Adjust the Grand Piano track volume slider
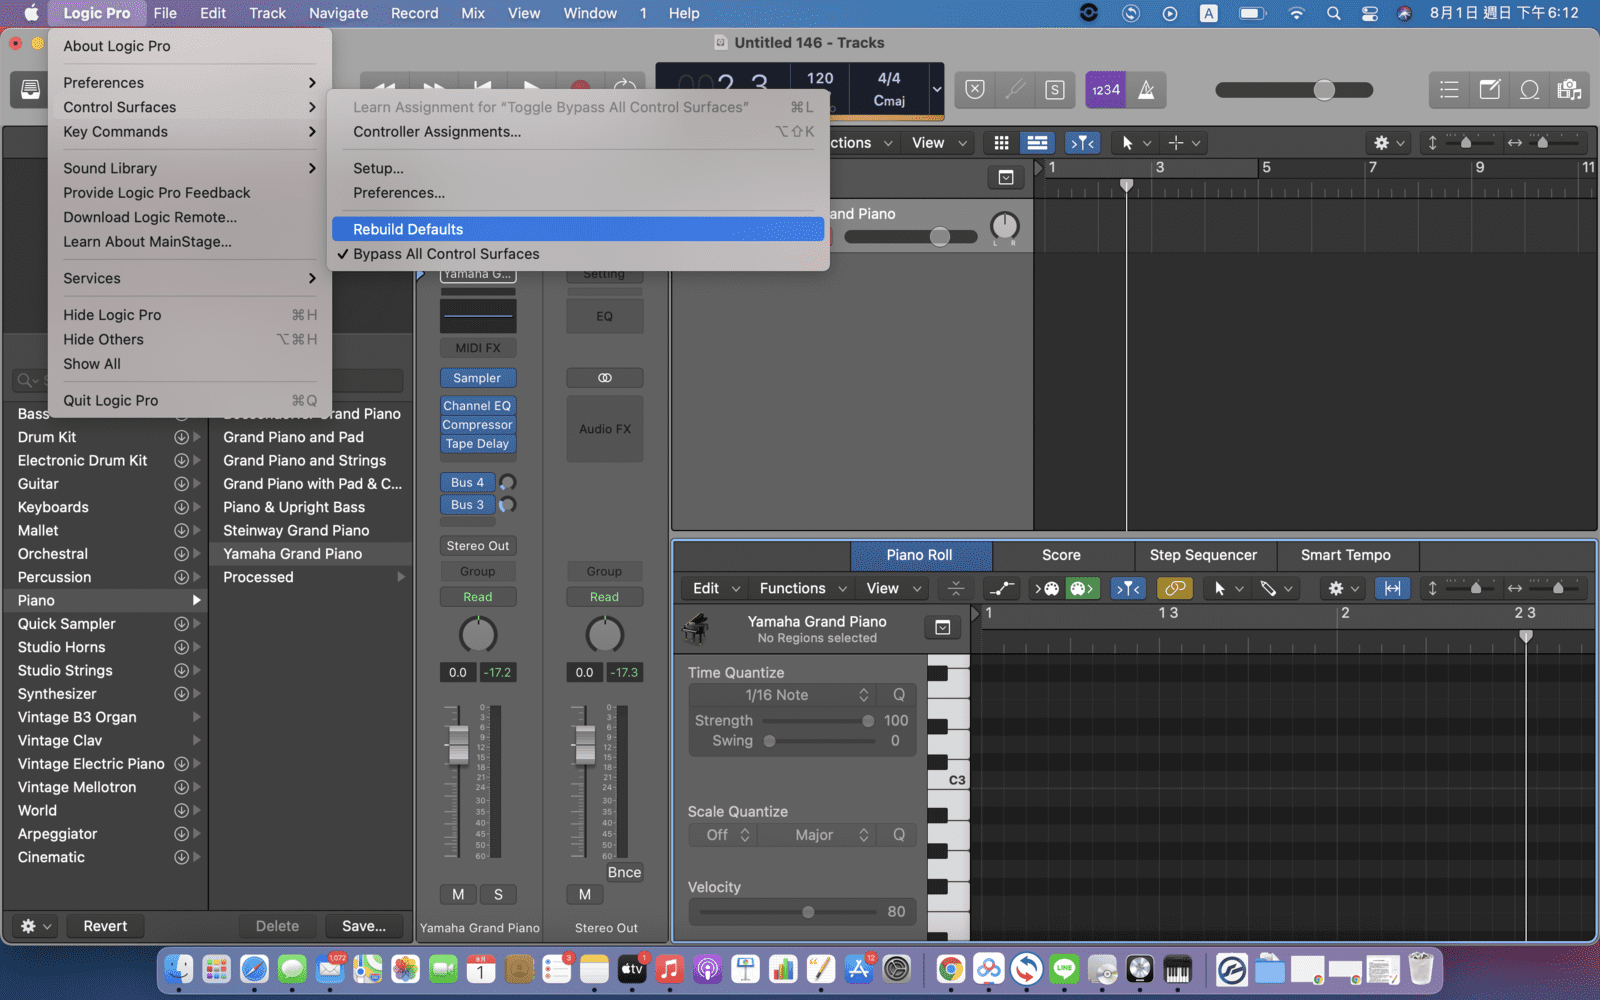Viewport: 1600px width, 1000px height. point(911,237)
